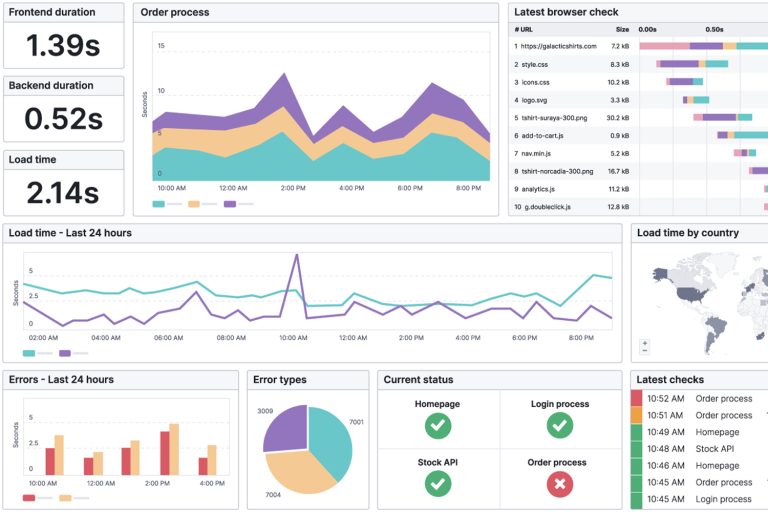Viewport: 768px width, 512px height.
Task: Open the https://galacticshirts.com browser check row
Action: [x=560, y=46]
